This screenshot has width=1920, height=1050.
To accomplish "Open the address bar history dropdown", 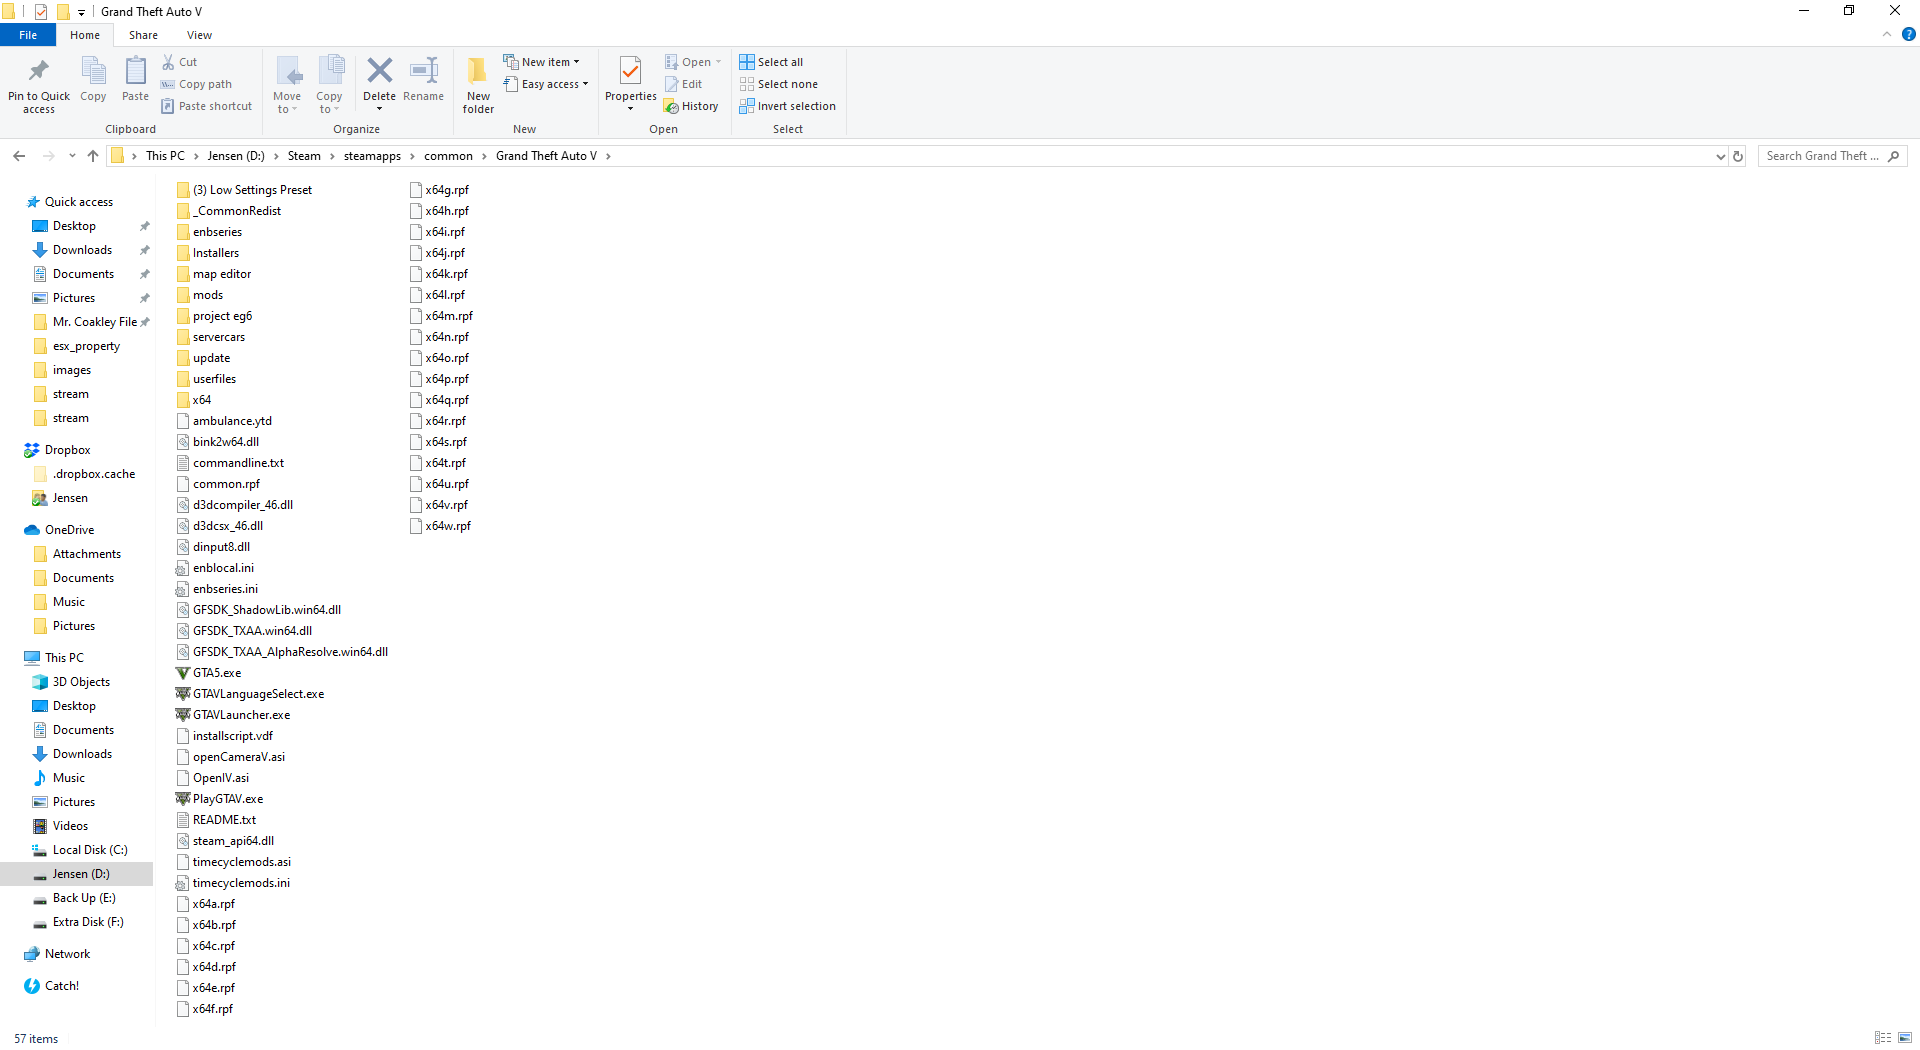I will pos(1720,156).
